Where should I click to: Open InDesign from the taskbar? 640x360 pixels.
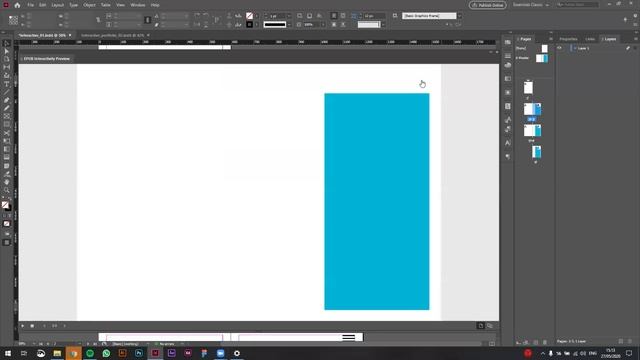pos(155,353)
